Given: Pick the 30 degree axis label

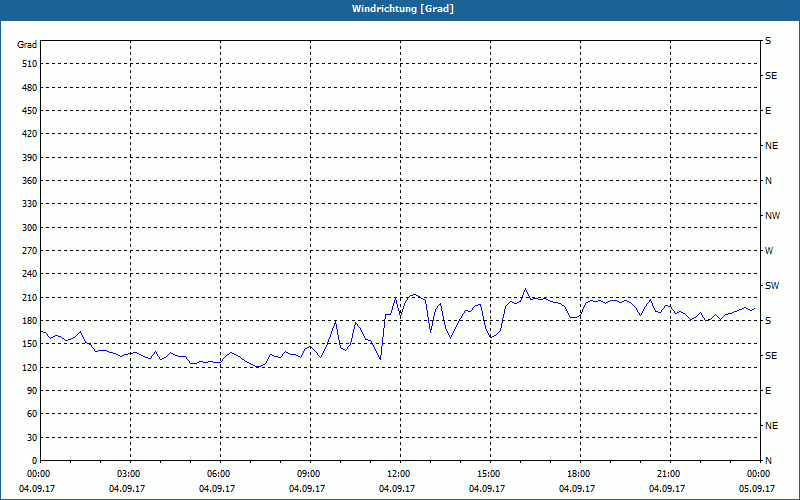Looking at the screenshot, I should click(32, 437).
